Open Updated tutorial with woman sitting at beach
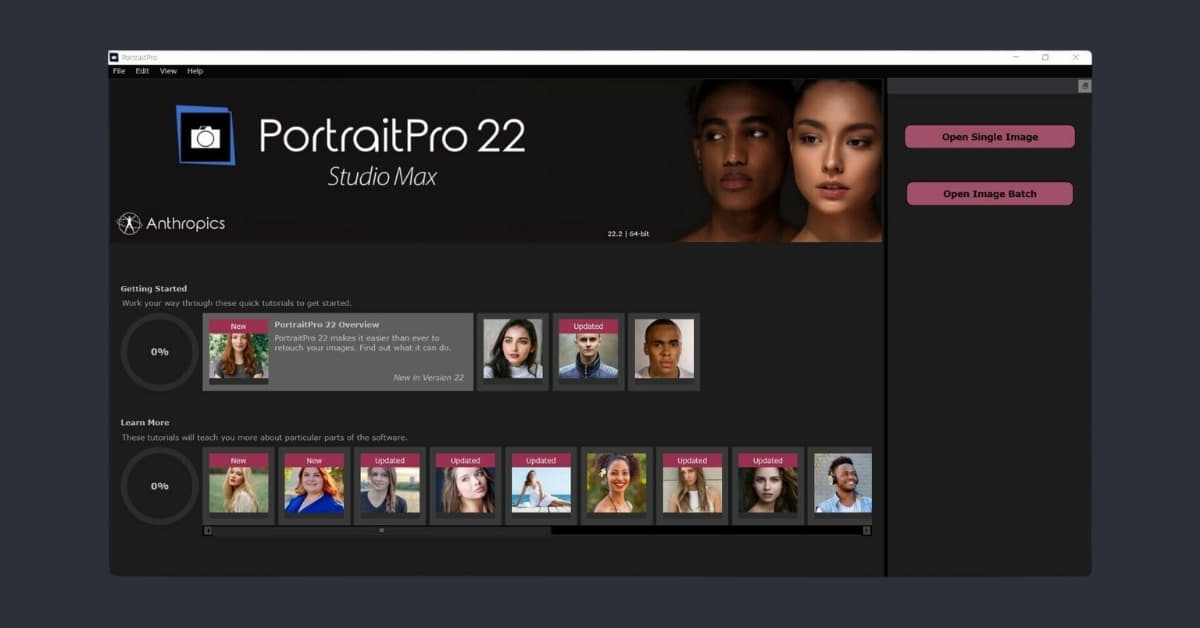1200x628 pixels. point(541,486)
